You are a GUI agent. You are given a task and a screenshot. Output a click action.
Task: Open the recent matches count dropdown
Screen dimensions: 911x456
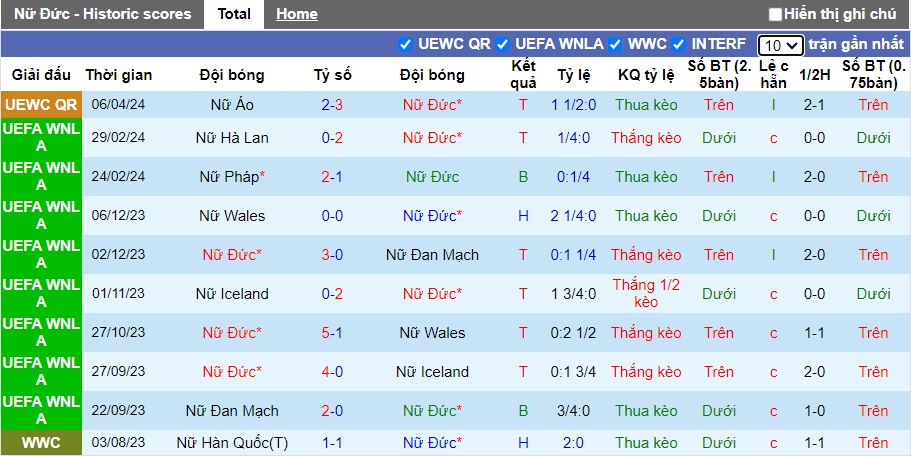point(780,45)
